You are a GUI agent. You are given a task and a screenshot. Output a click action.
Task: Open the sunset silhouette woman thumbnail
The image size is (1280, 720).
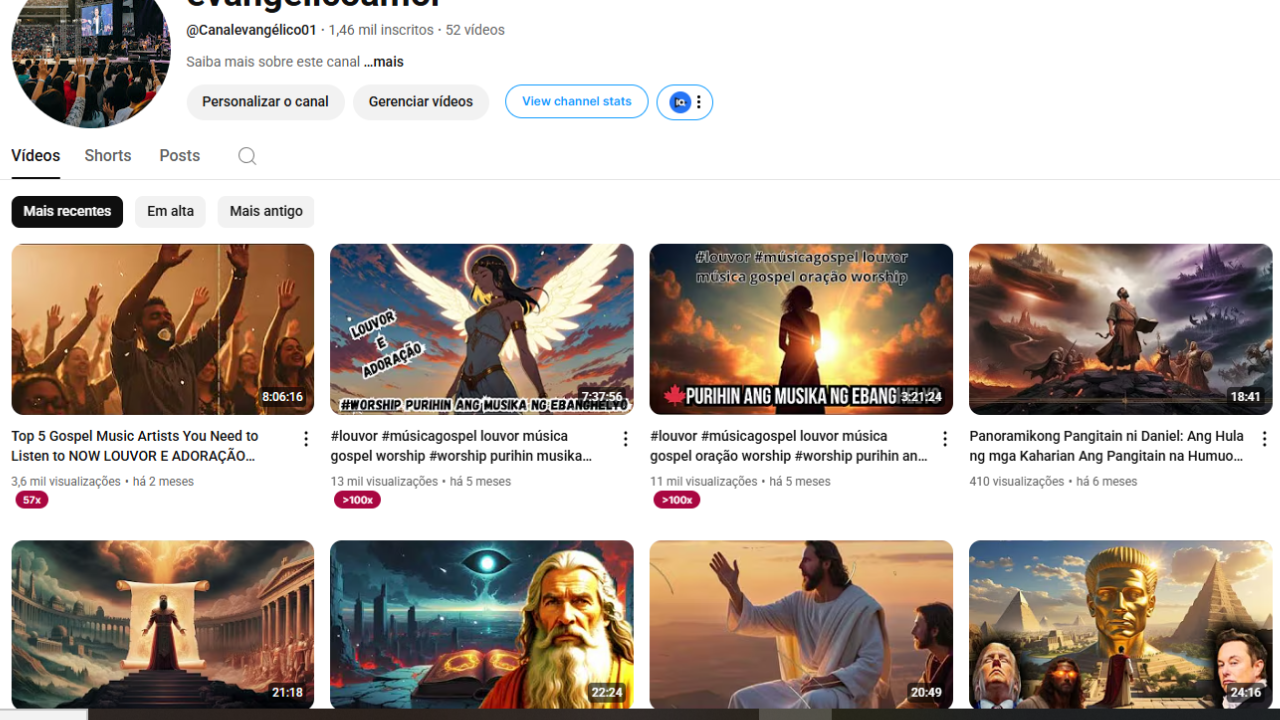point(801,329)
